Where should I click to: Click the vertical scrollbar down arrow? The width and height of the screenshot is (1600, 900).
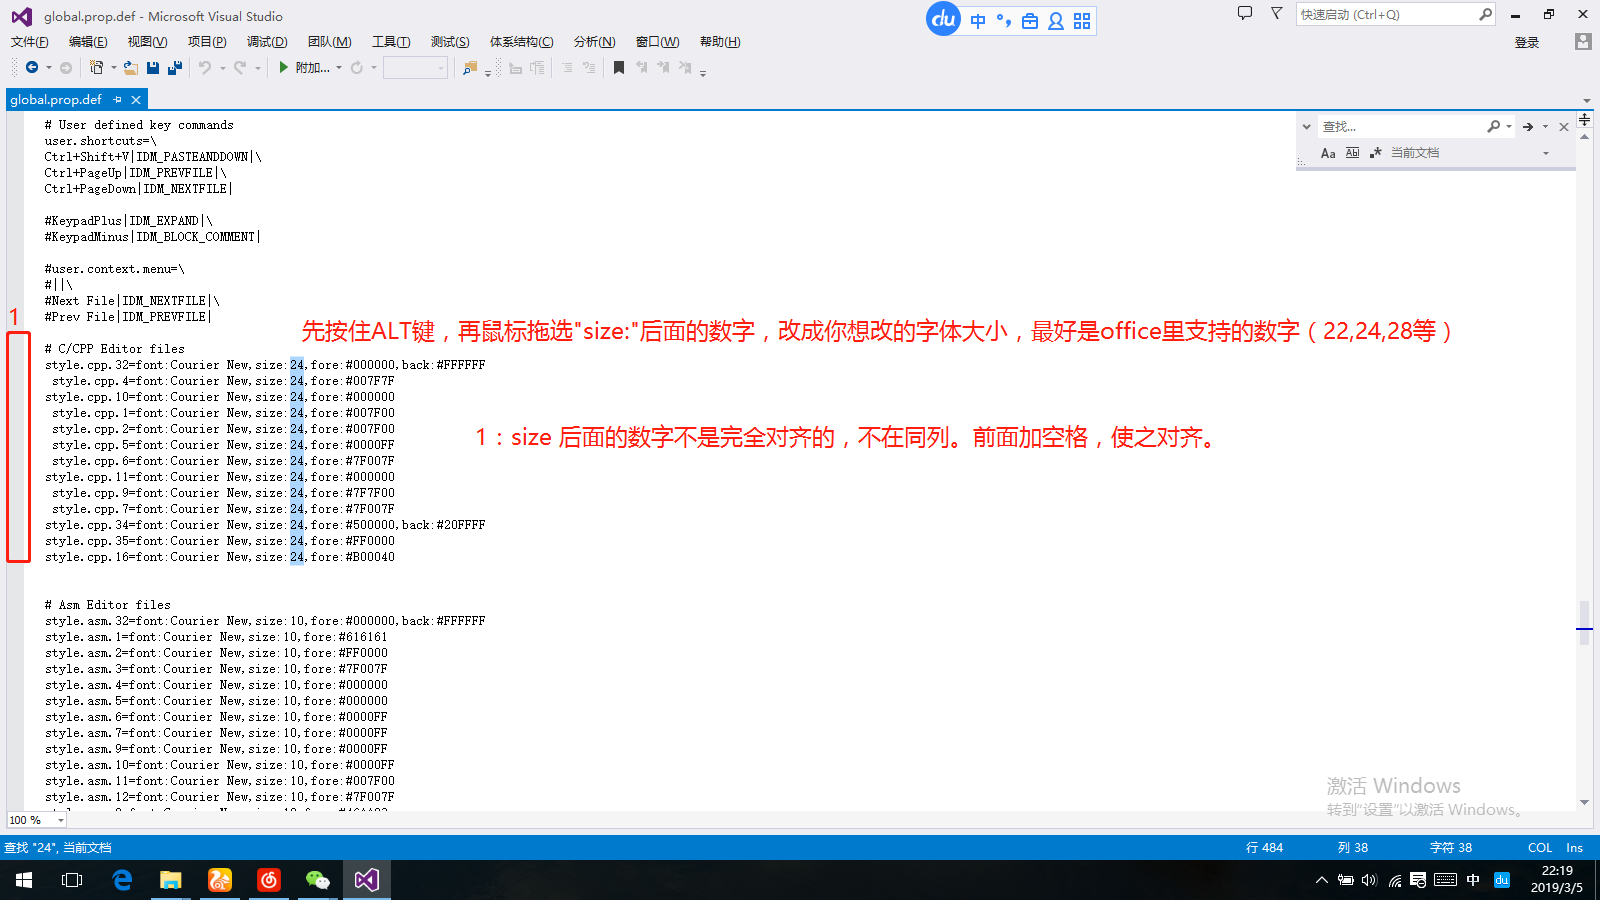(1584, 802)
